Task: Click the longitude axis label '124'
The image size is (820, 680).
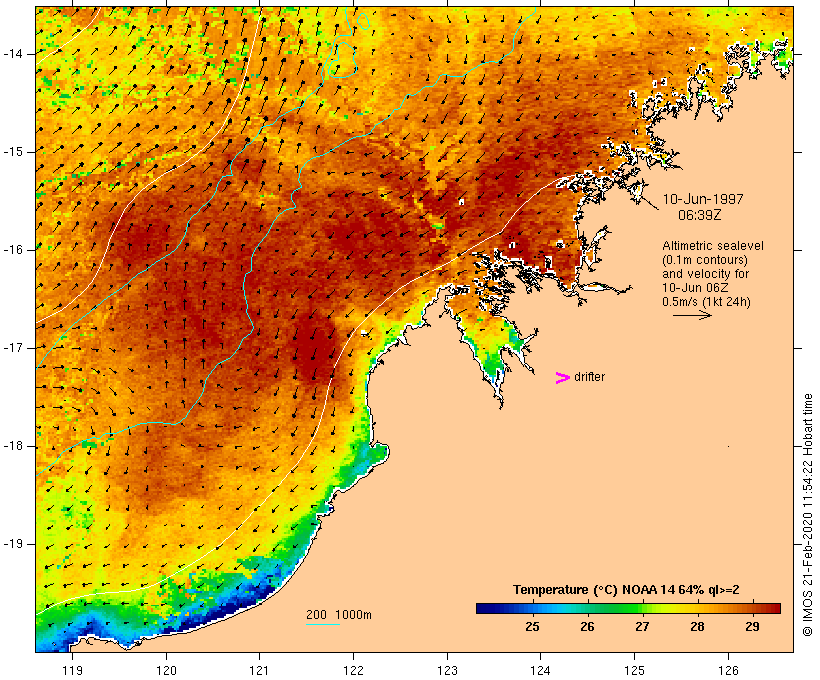Action: click(x=540, y=670)
